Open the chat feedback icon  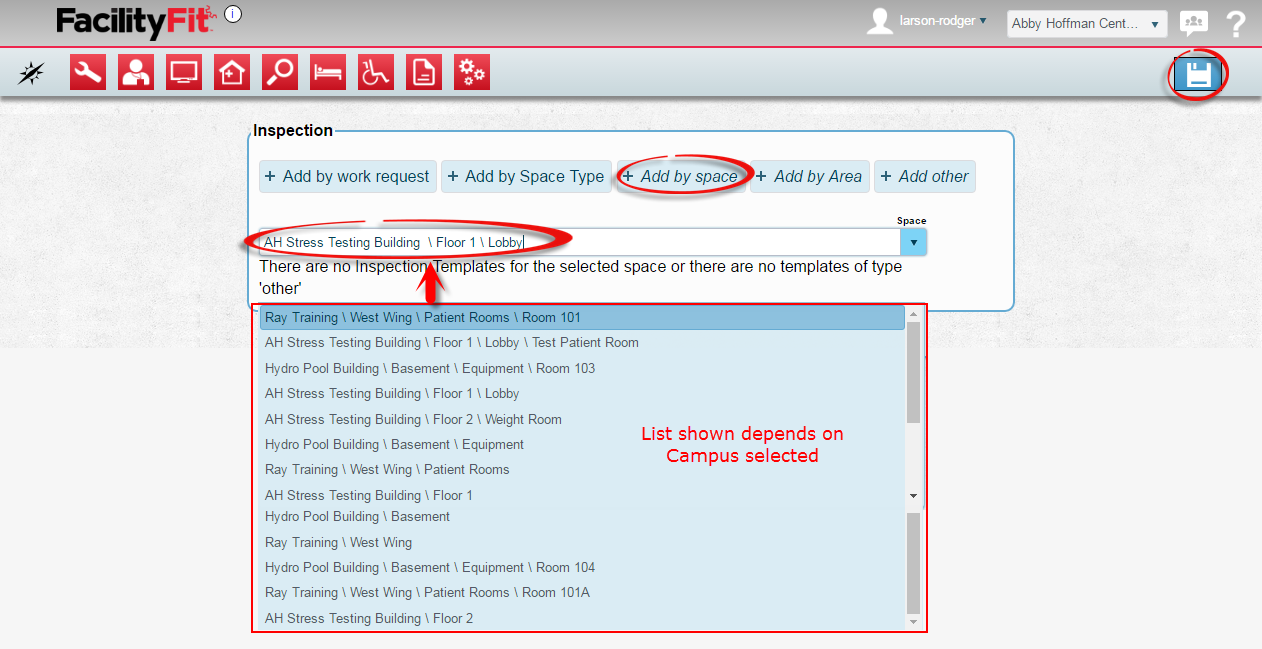point(1193,24)
